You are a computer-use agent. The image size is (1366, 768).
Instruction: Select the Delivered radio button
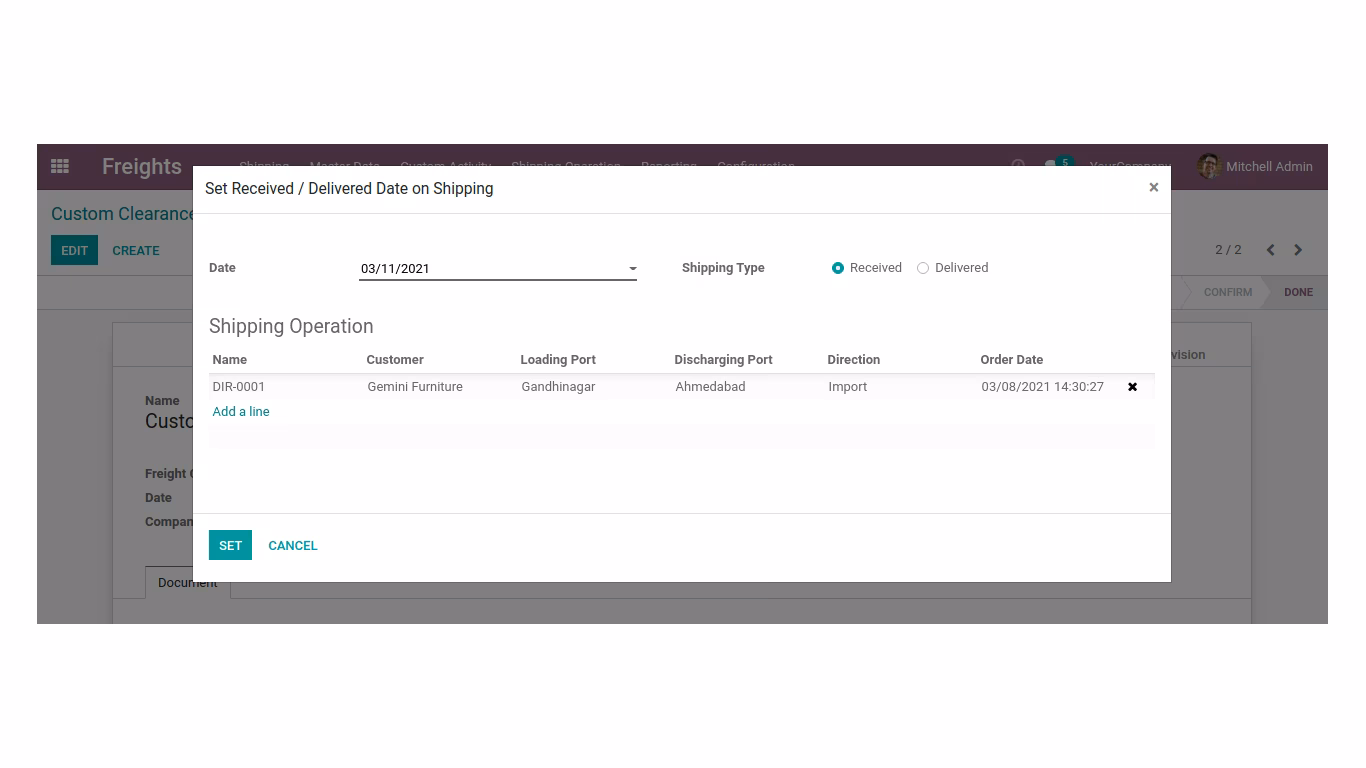point(923,268)
